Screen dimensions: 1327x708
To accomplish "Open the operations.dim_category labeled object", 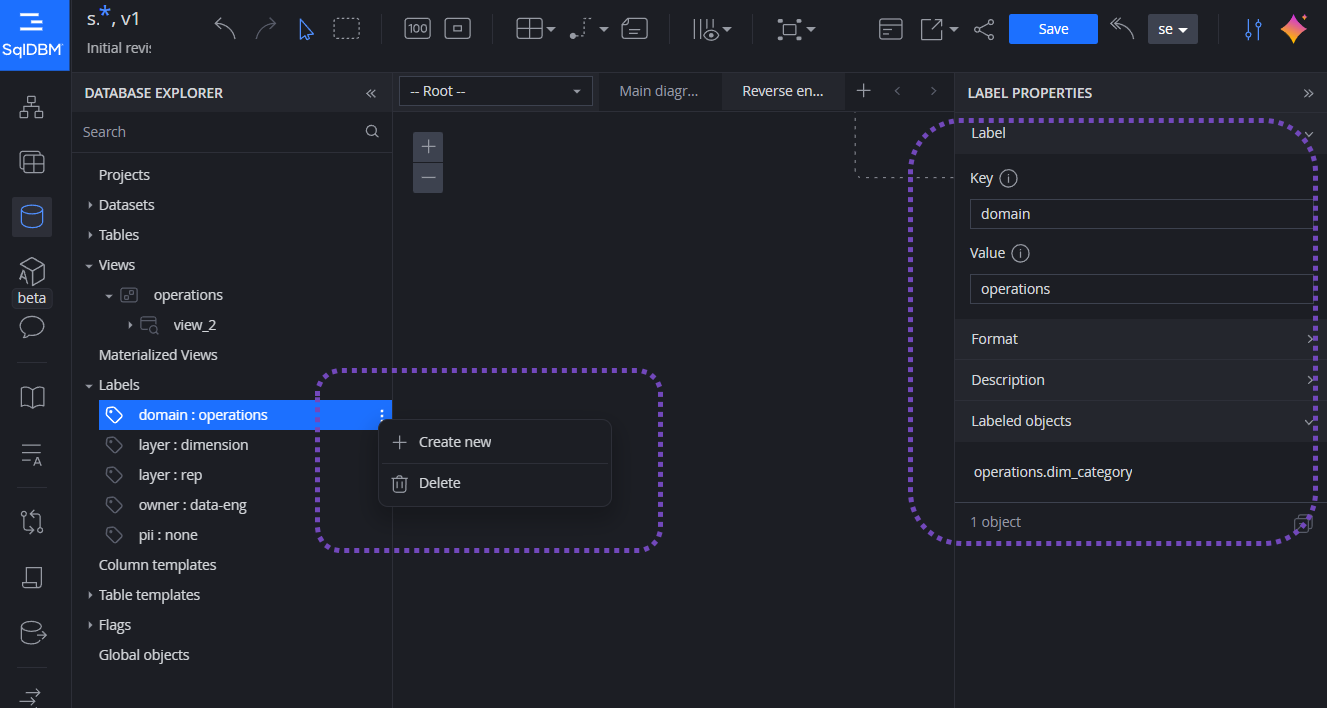I will pos(1053,472).
